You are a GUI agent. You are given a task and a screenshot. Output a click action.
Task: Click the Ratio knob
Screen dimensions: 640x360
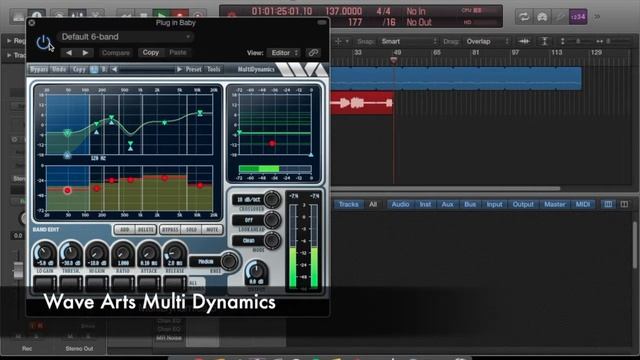click(123, 253)
